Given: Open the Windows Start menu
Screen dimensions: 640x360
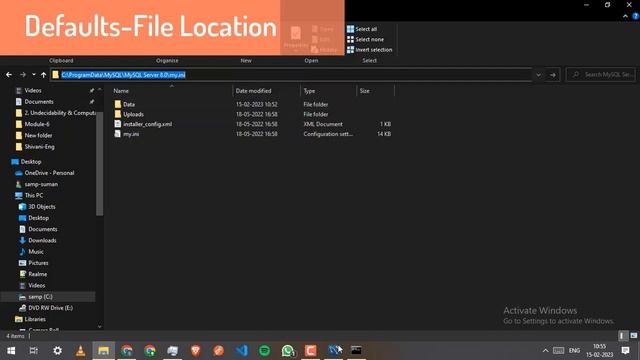Looking at the screenshot, I should point(11,351).
